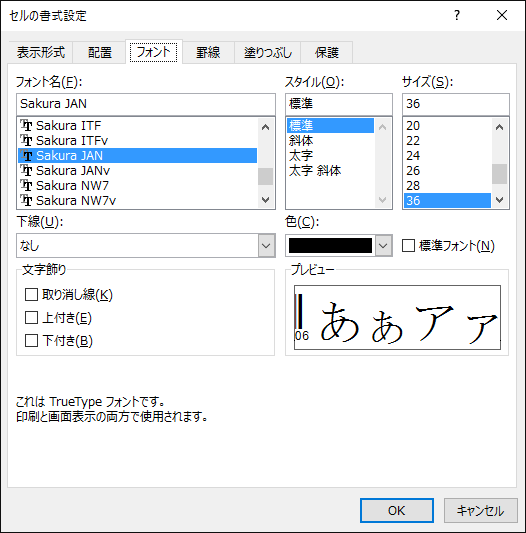The width and height of the screenshot is (526, 533).
Task: Click size list scroll up arrow
Action: click(x=499, y=127)
